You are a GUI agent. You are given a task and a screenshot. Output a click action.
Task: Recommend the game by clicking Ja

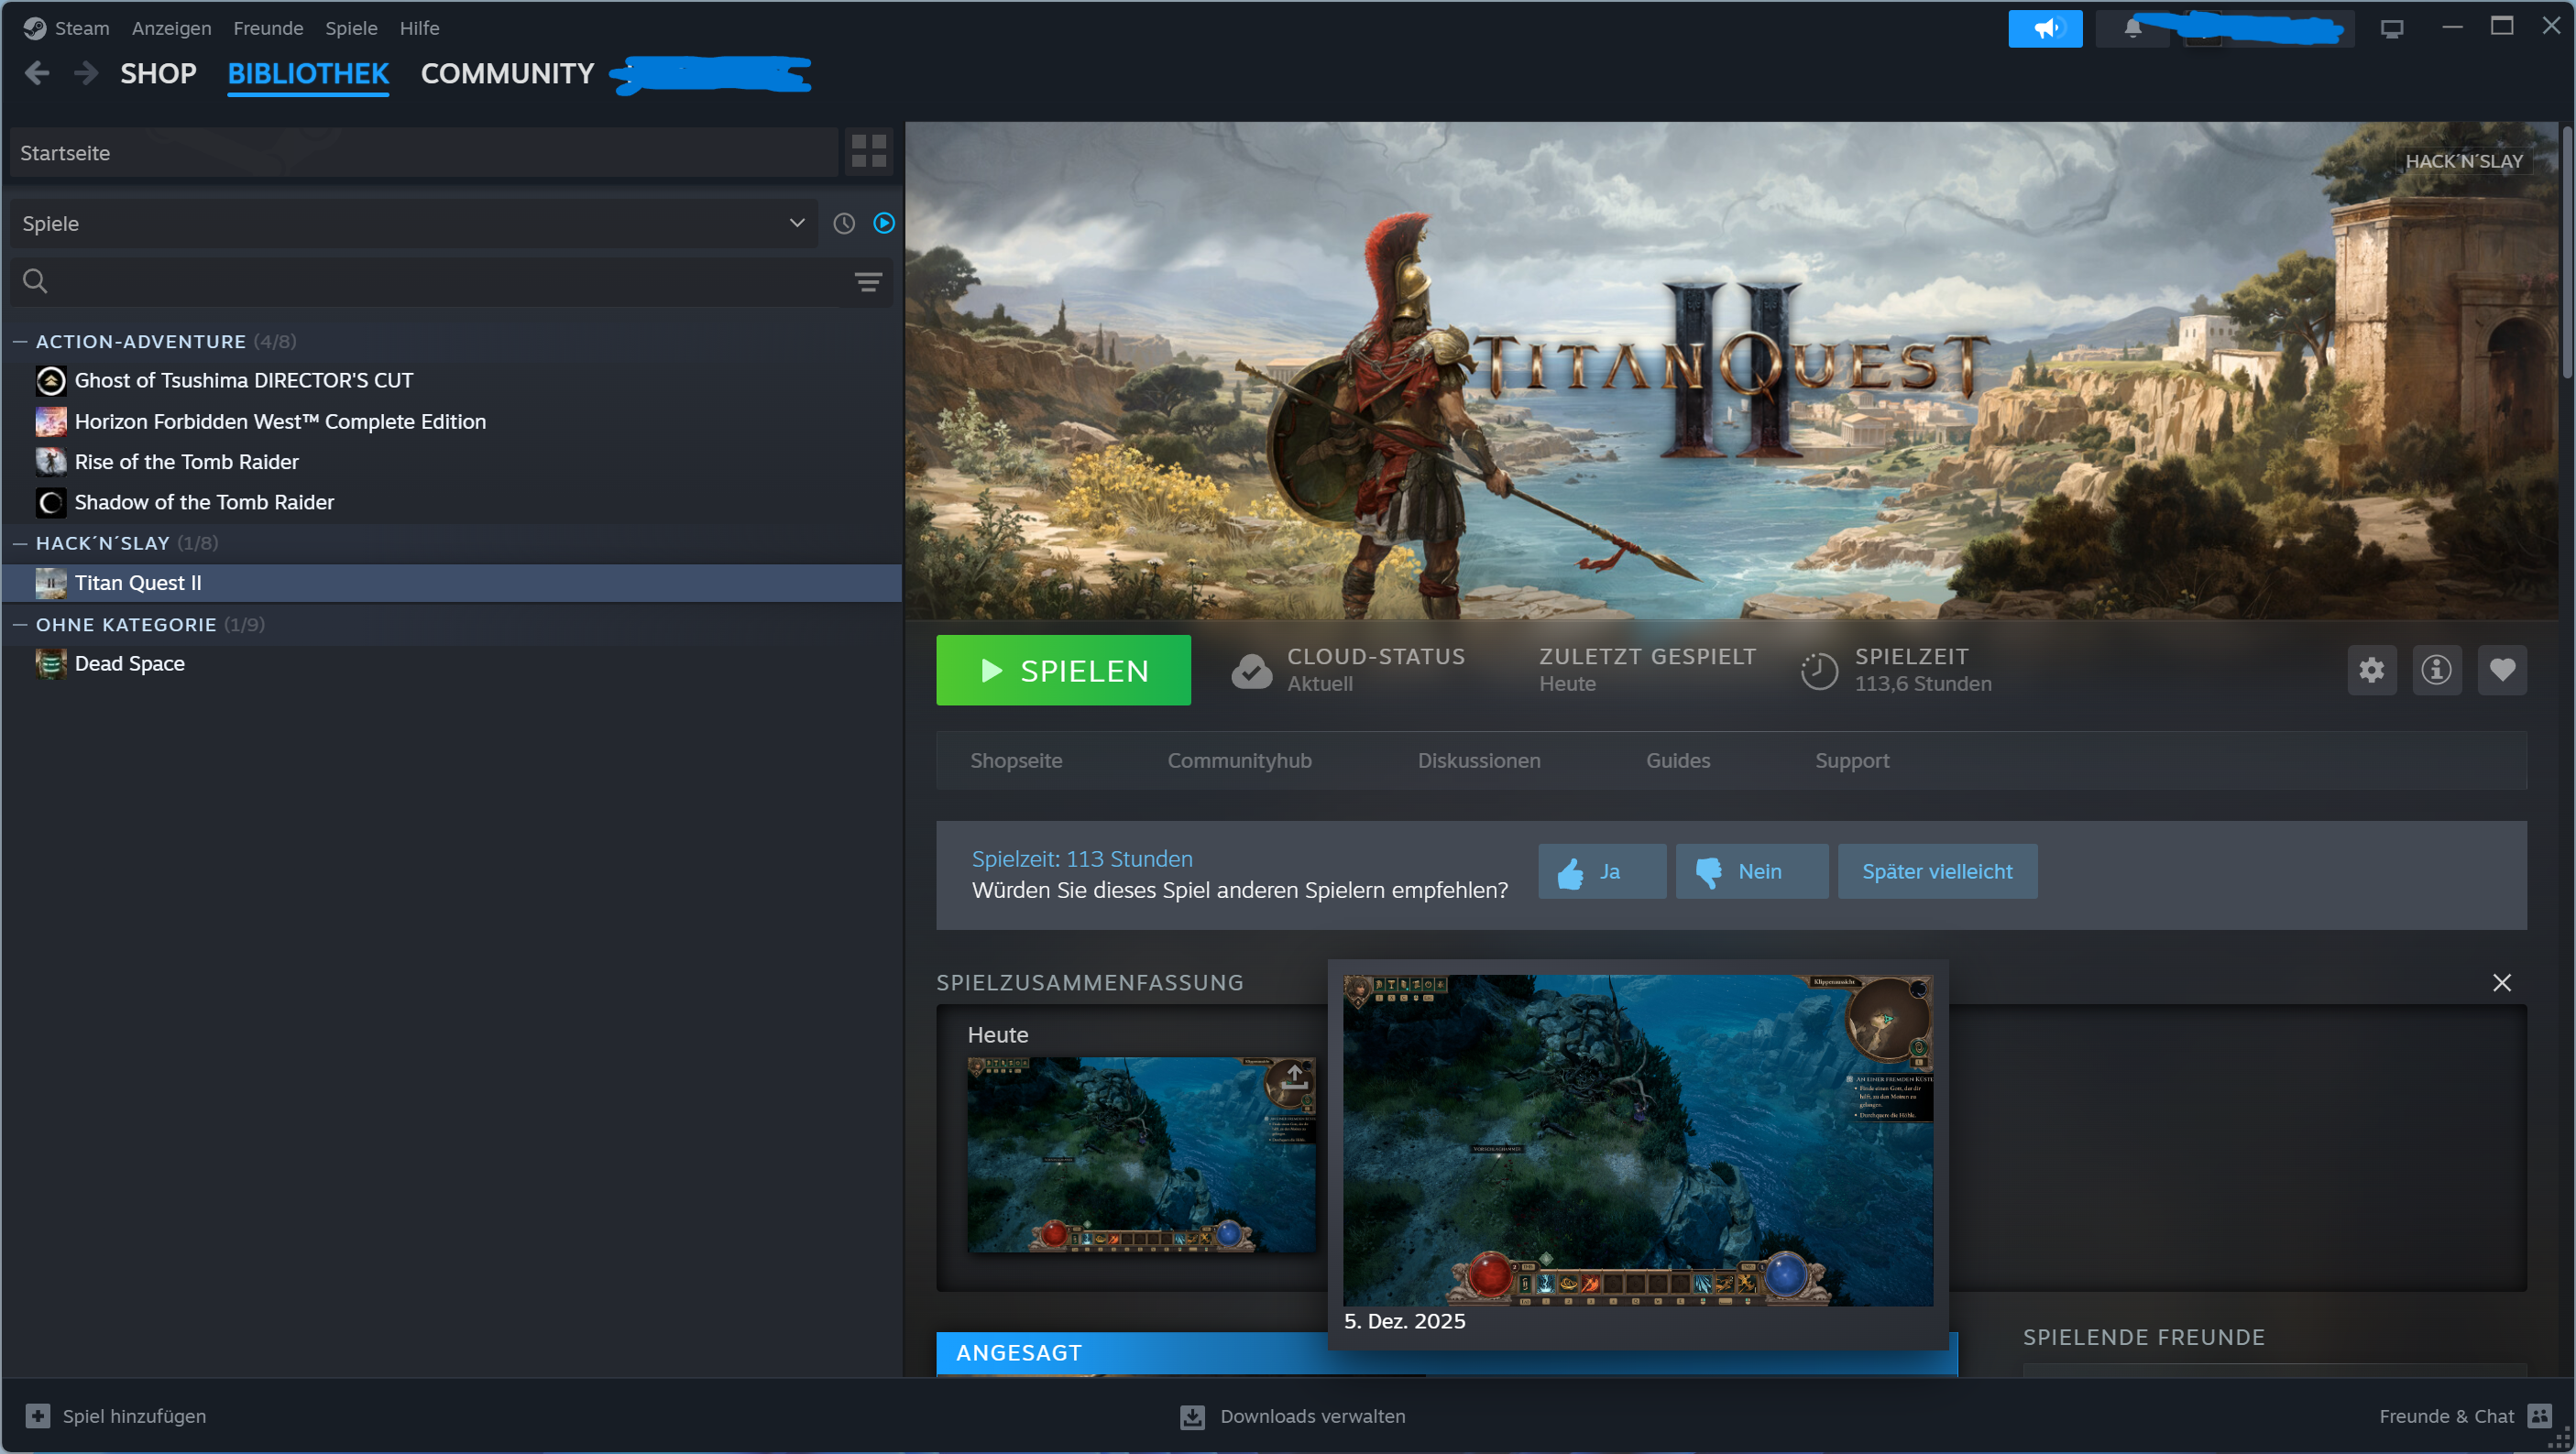(x=1601, y=871)
